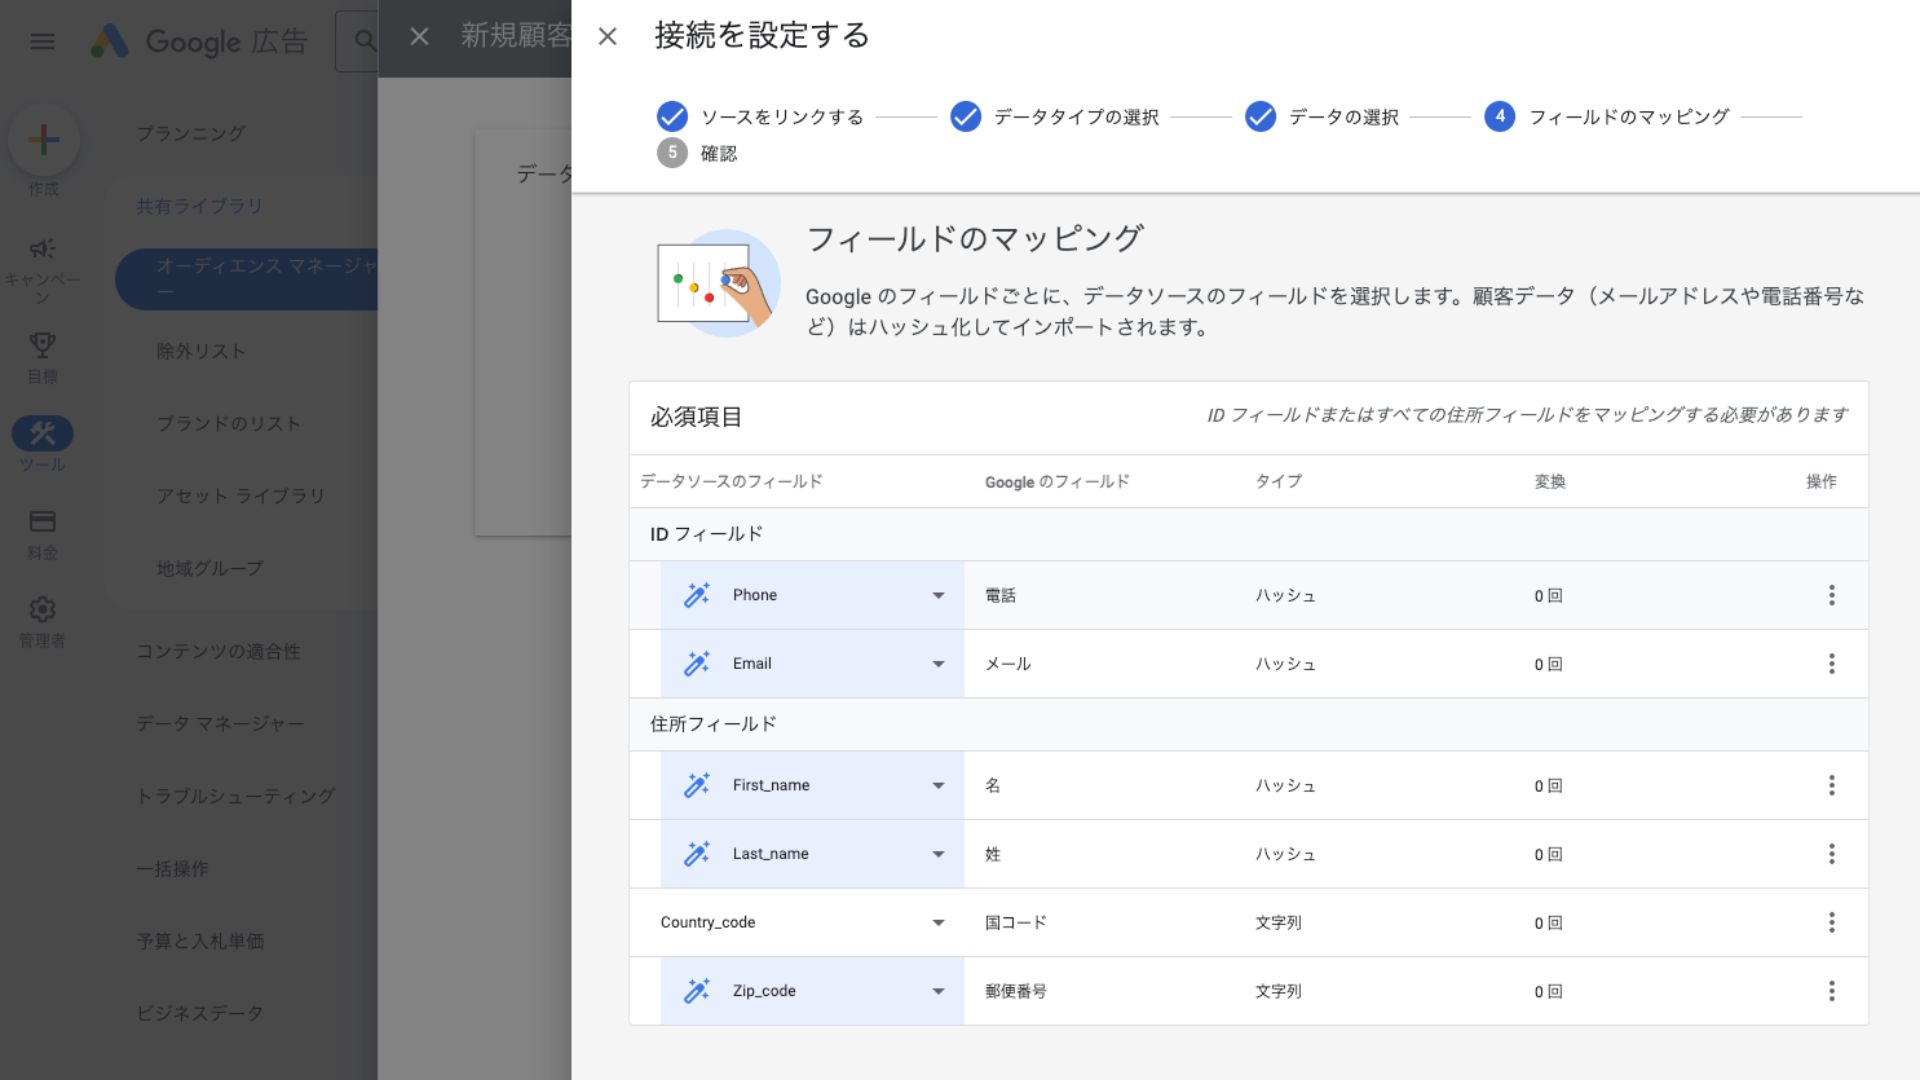Open トラブルシューティング in the sidebar
The width and height of the screenshot is (1920, 1080).
[x=235, y=796]
